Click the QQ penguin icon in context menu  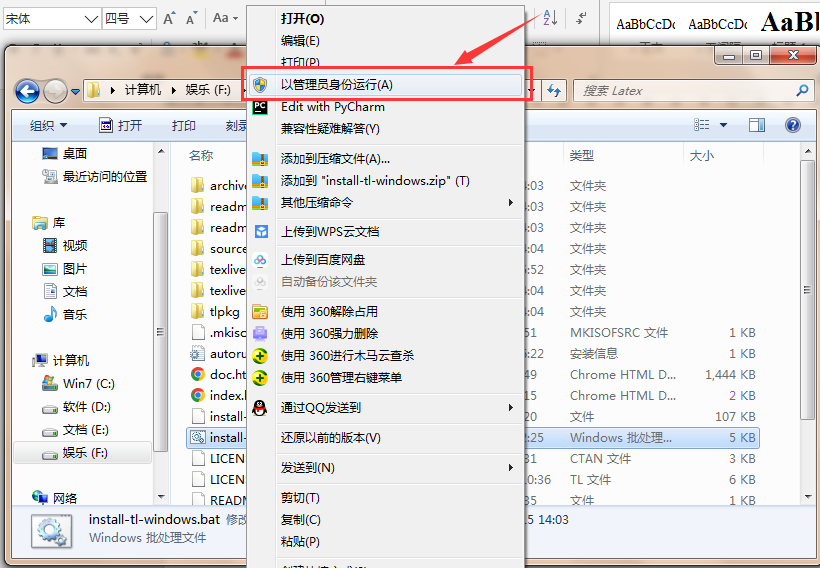260,407
